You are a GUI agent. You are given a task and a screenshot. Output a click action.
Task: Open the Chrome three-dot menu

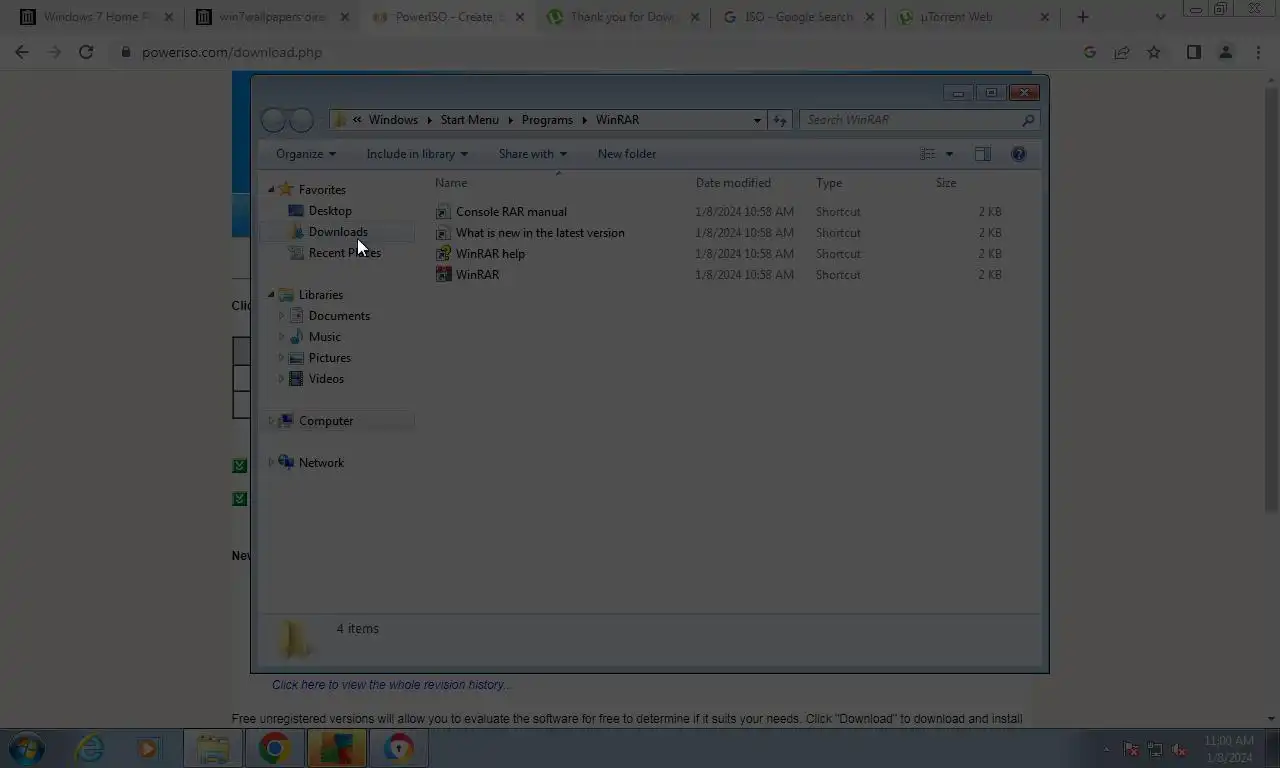(1258, 52)
